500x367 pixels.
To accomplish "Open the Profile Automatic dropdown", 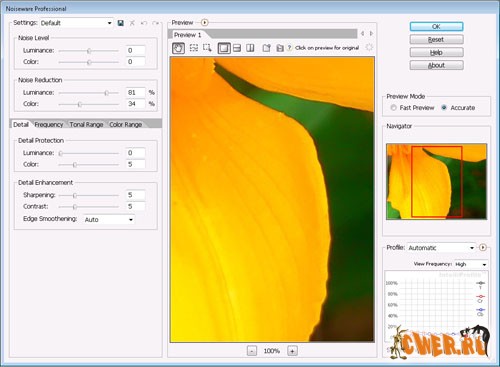I will tap(441, 248).
